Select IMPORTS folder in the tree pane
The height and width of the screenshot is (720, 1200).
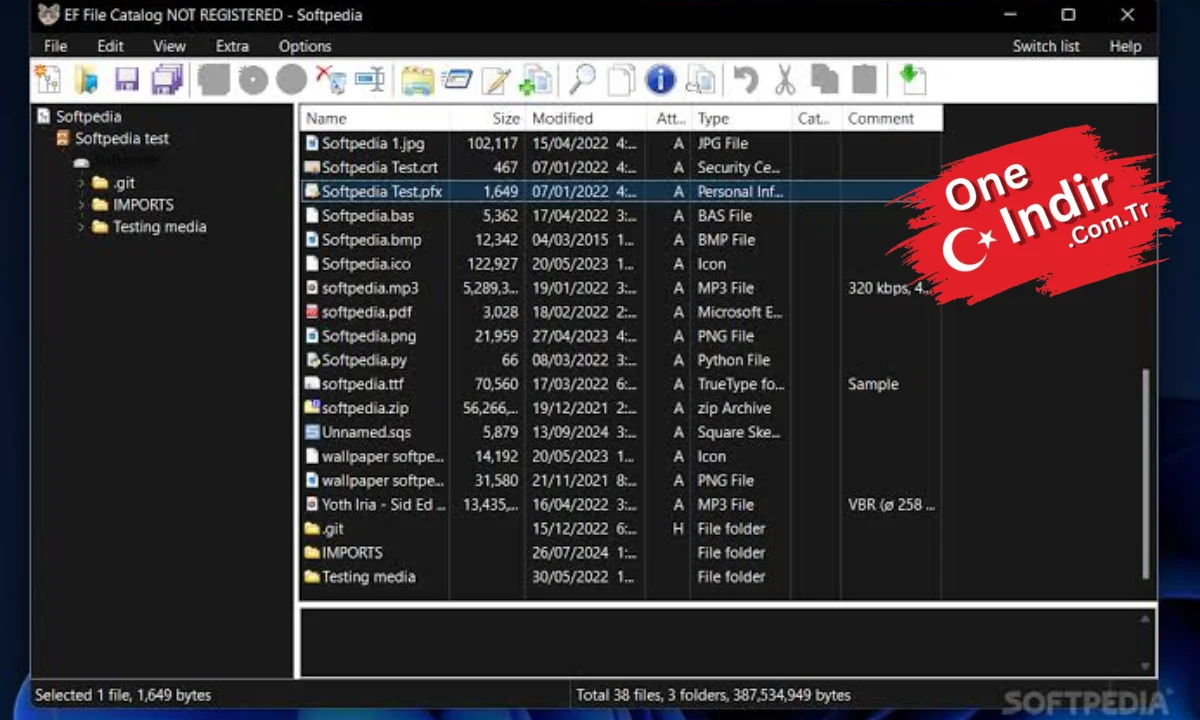tap(143, 205)
